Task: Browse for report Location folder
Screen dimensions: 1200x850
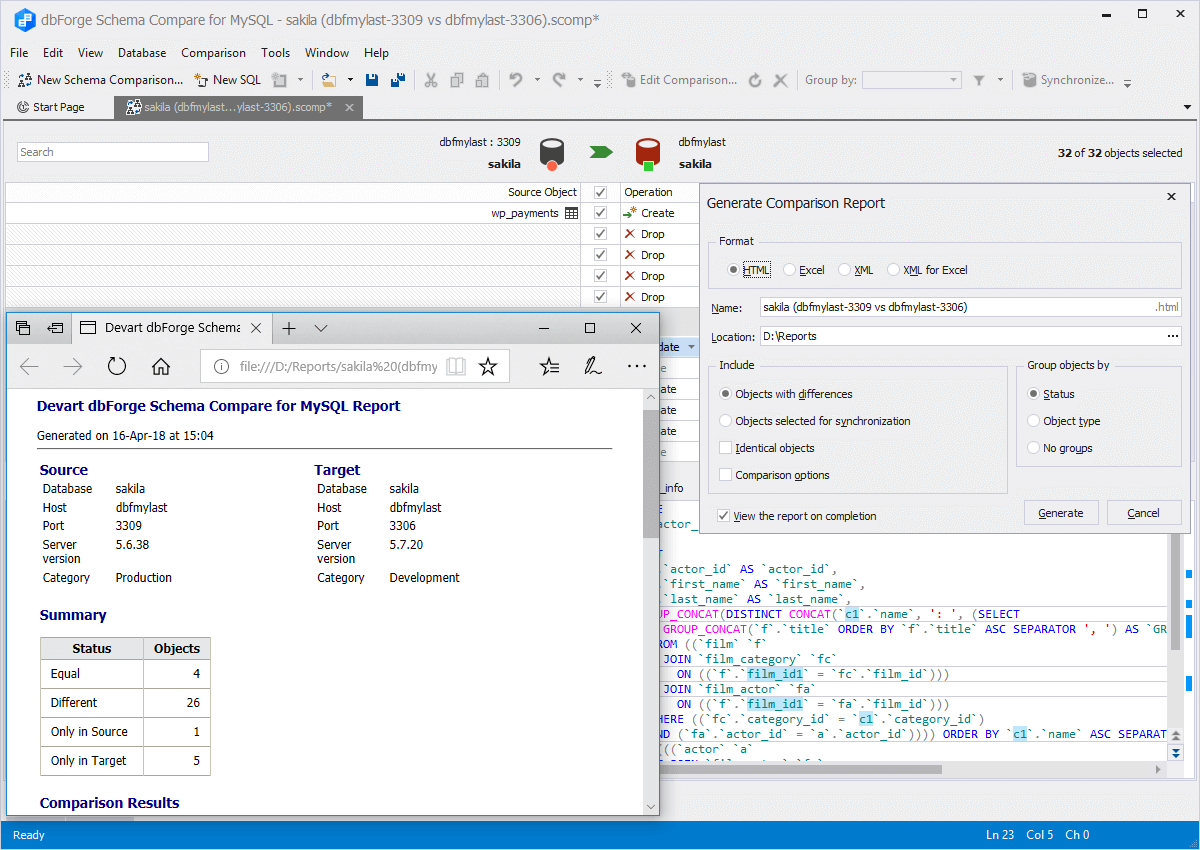Action: coord(1172,336)
